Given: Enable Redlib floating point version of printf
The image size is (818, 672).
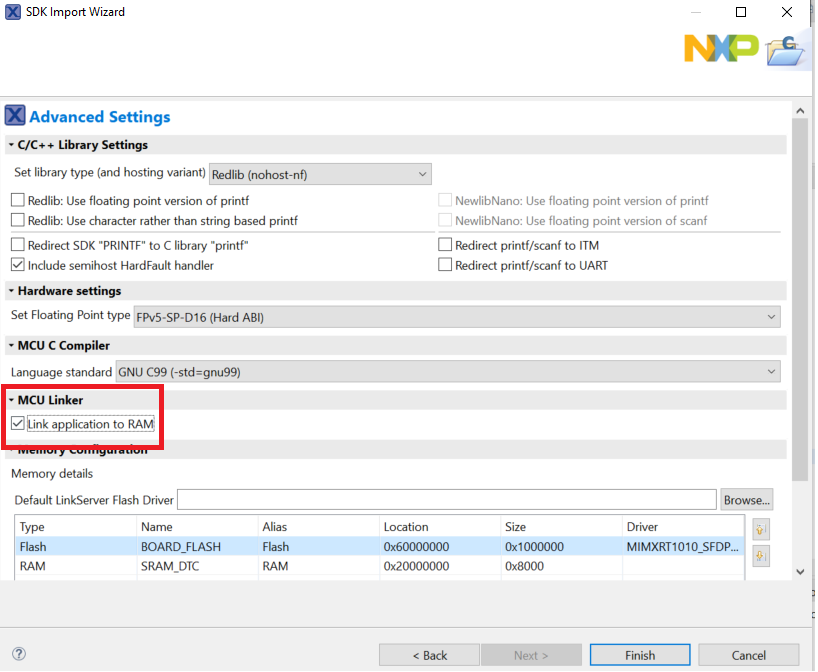Looking at the screenshot, I should (18, 201).
